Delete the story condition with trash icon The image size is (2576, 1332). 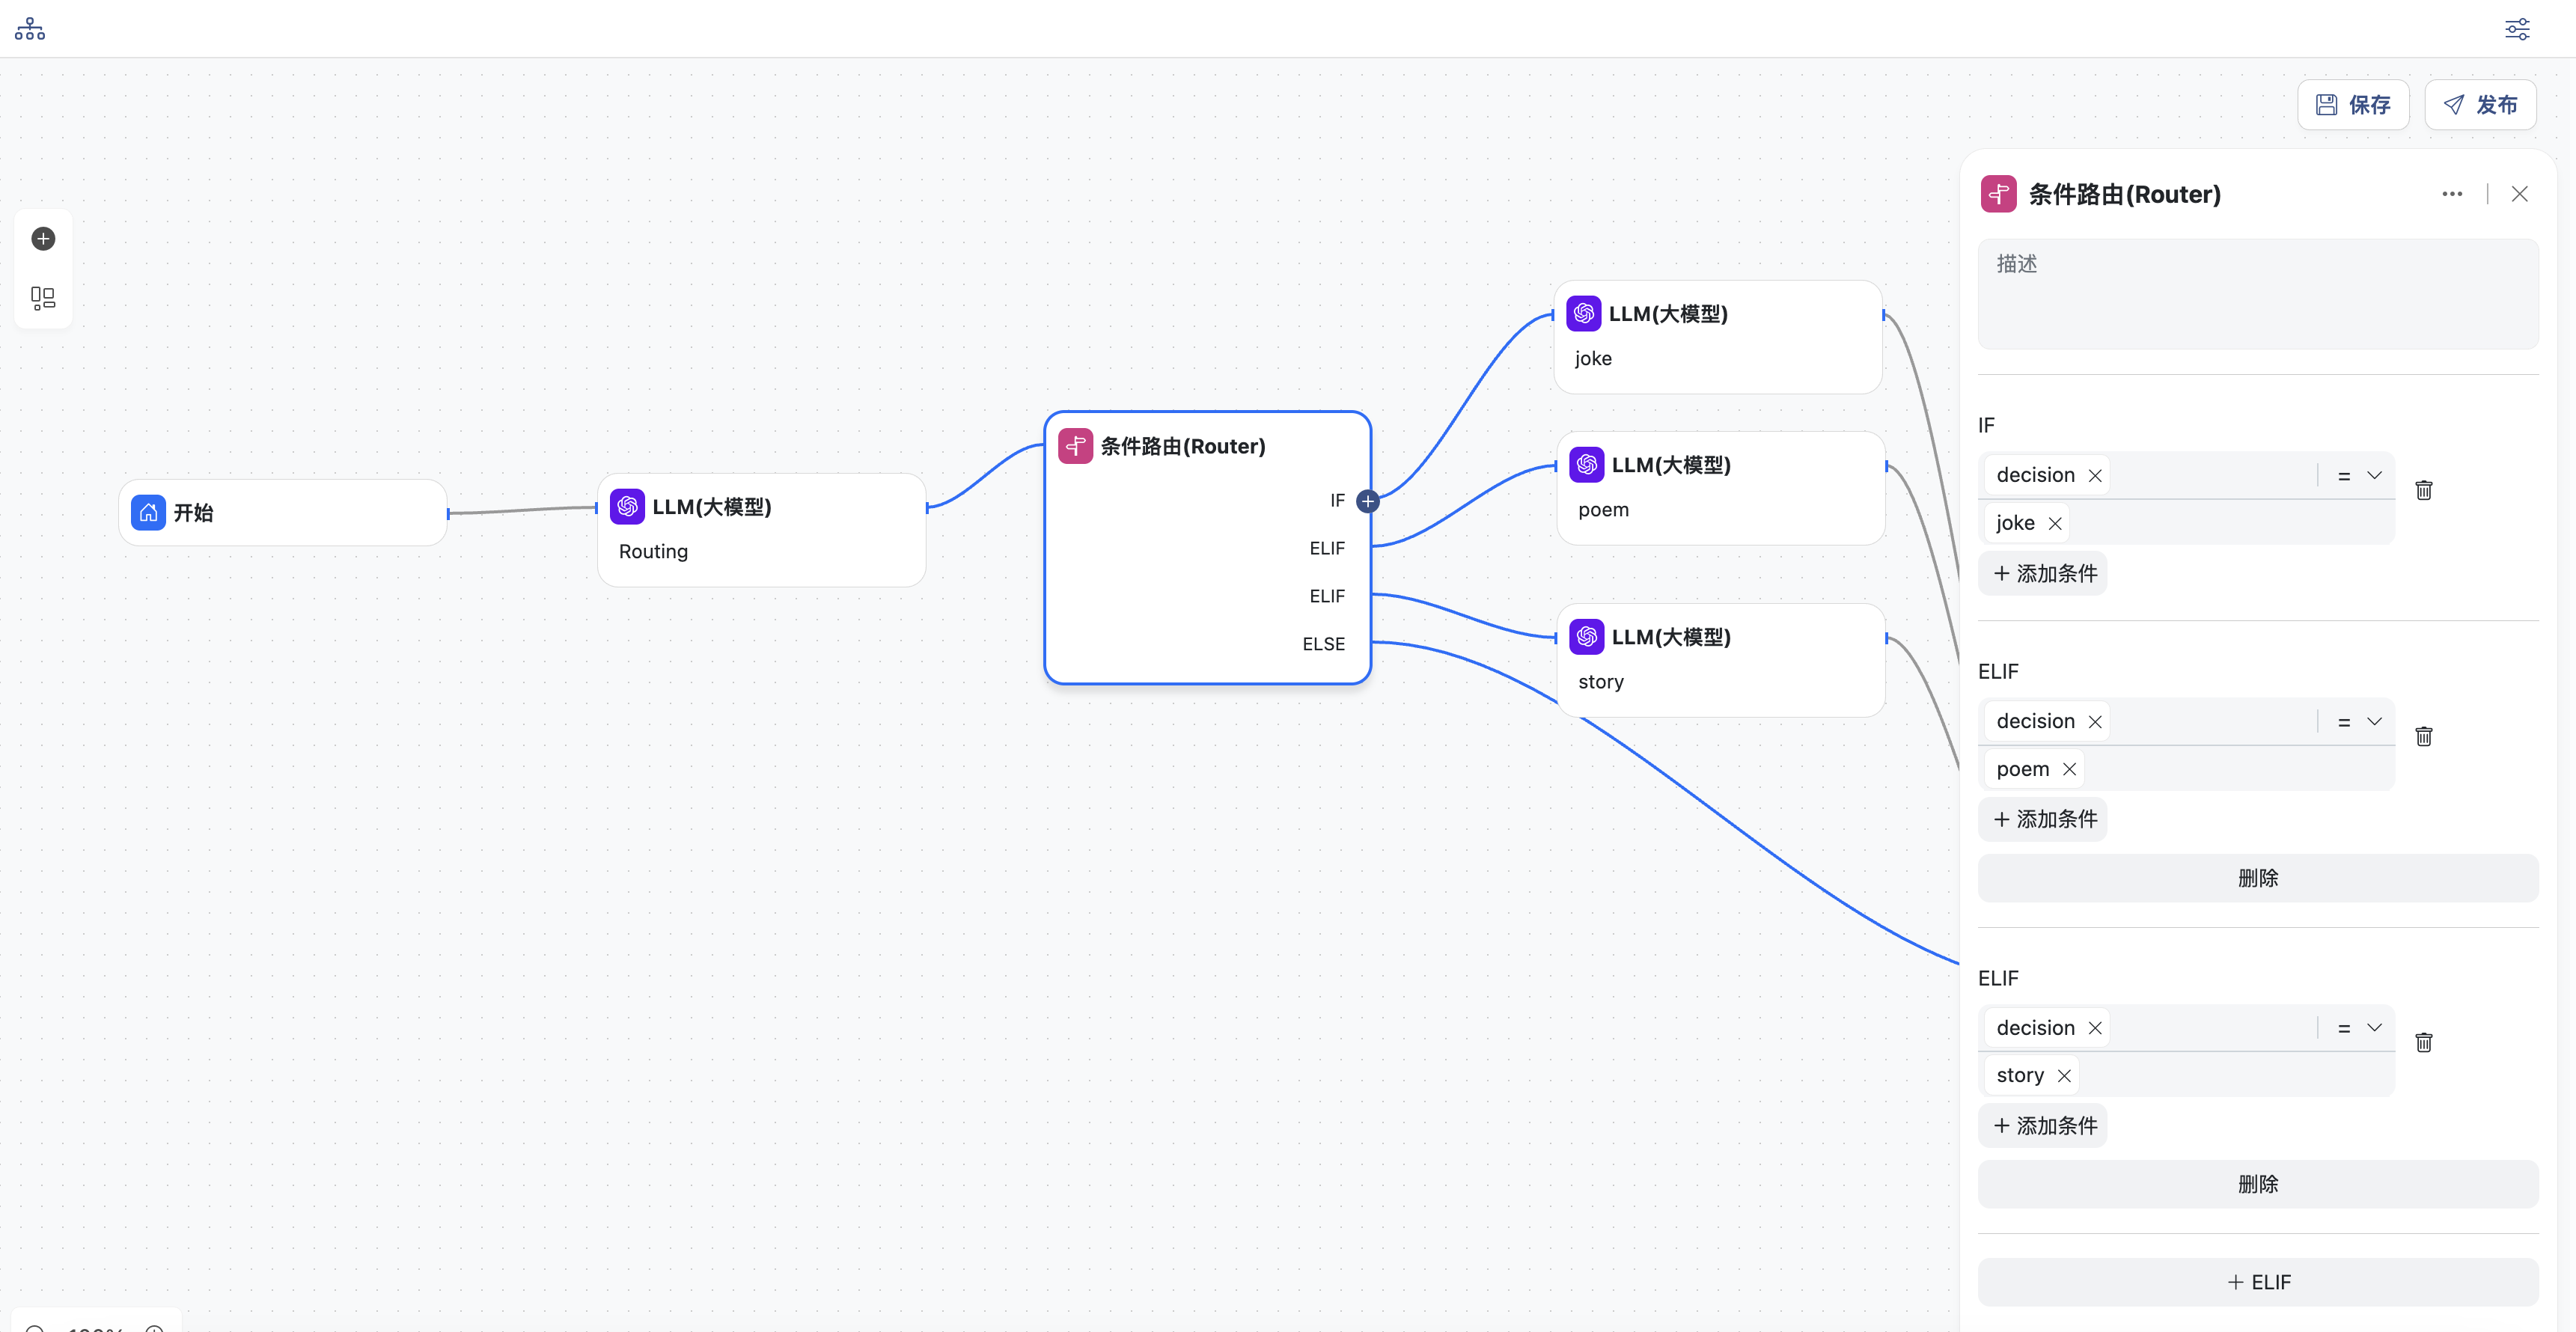click(x=2424, y=1043)
